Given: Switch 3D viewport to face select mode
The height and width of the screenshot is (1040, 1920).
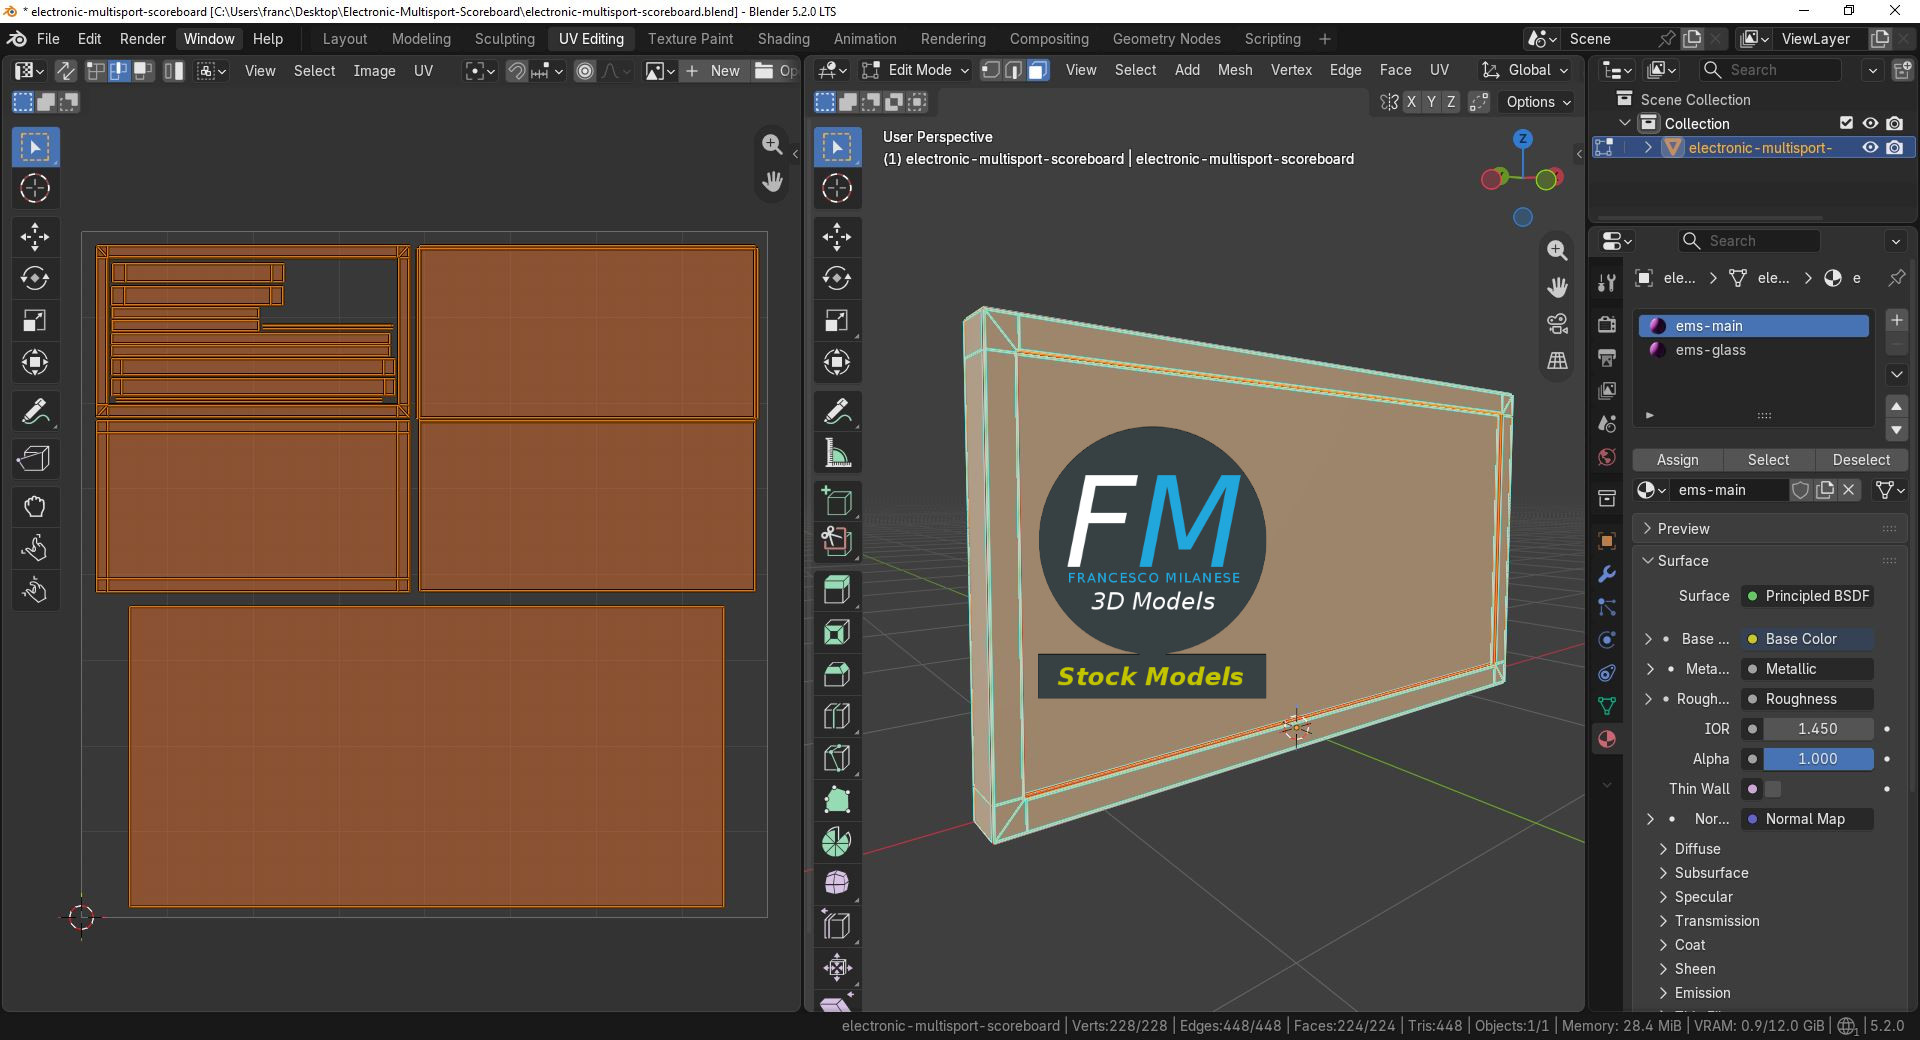Looking at the screenshot, I should [x=1038, y=70].
